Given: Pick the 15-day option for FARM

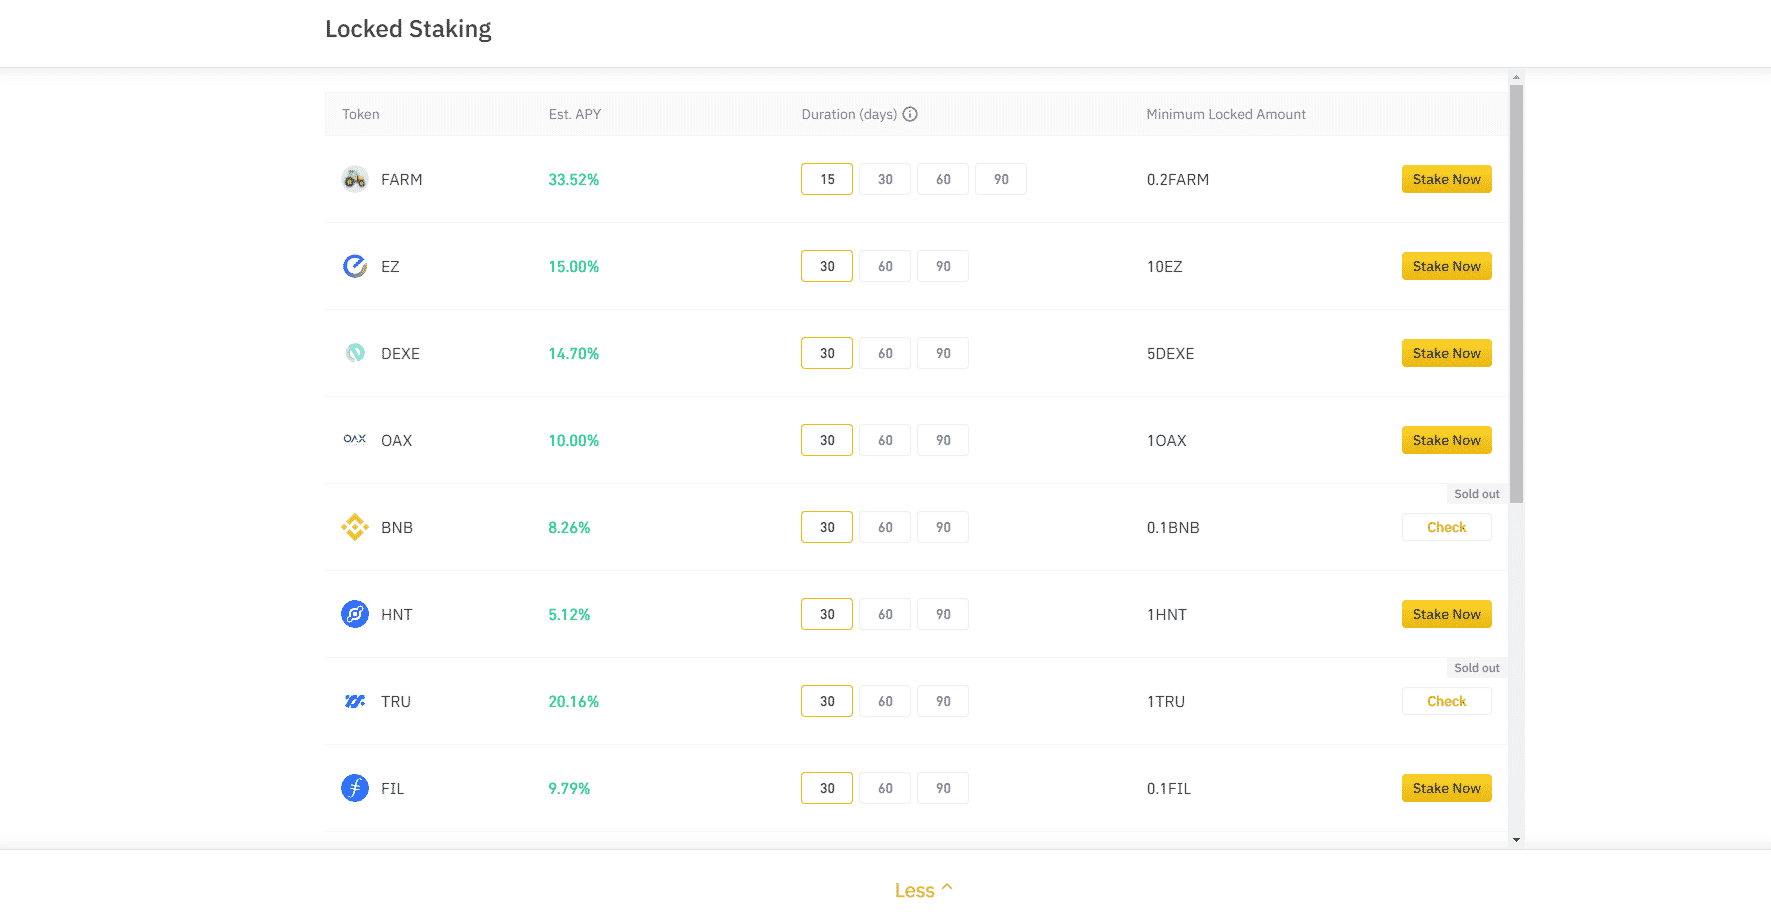Looking at the screenshot, I should [827, 179].
